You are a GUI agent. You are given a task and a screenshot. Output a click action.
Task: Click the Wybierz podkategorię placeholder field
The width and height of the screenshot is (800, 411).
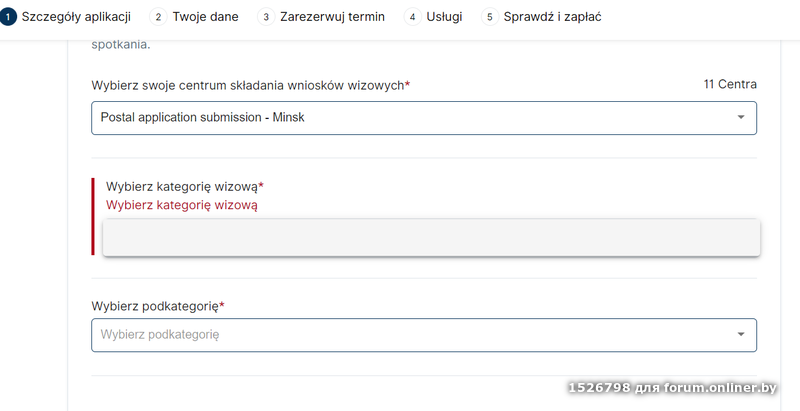tap(400, 335)
